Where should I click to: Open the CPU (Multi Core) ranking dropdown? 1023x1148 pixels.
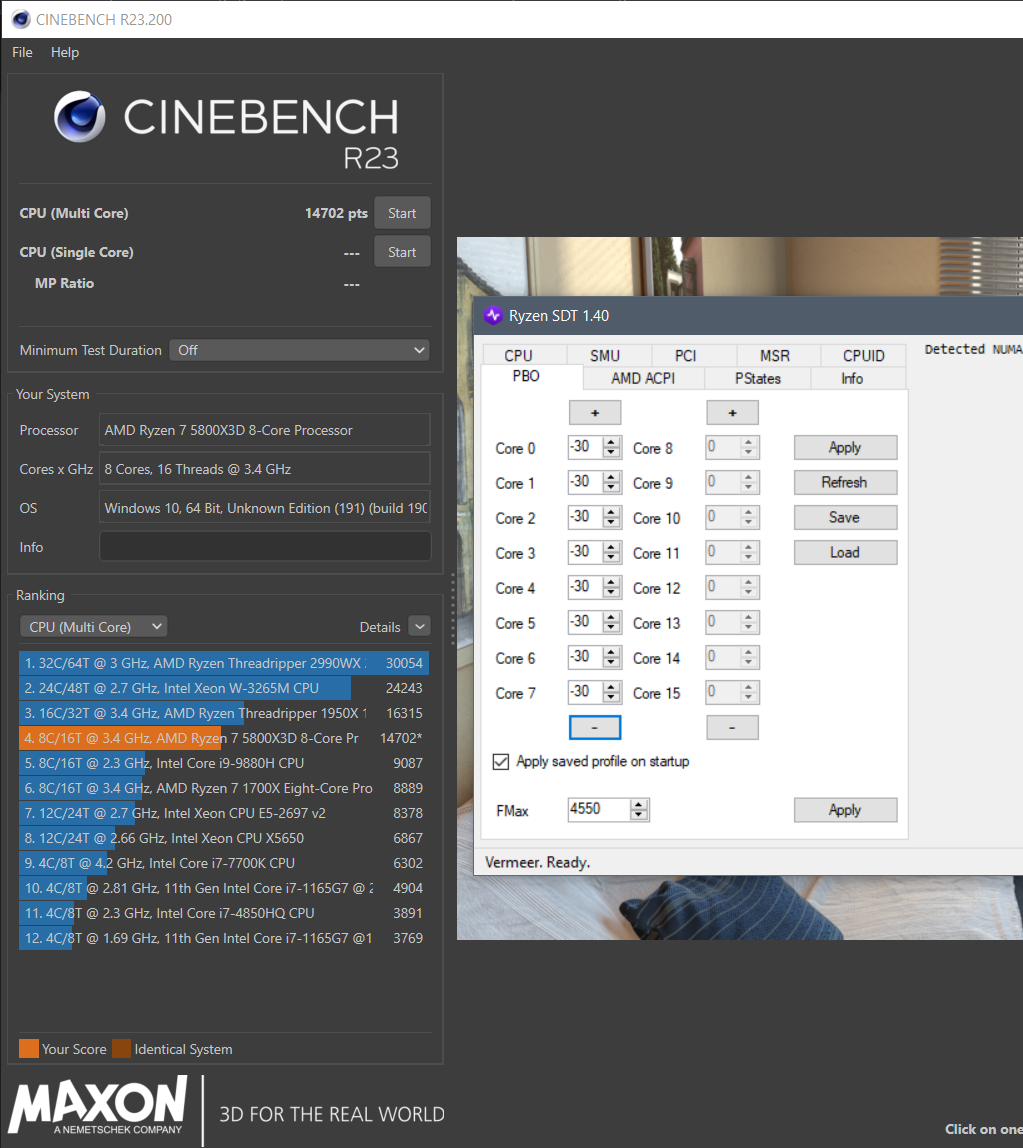[94, 627]
